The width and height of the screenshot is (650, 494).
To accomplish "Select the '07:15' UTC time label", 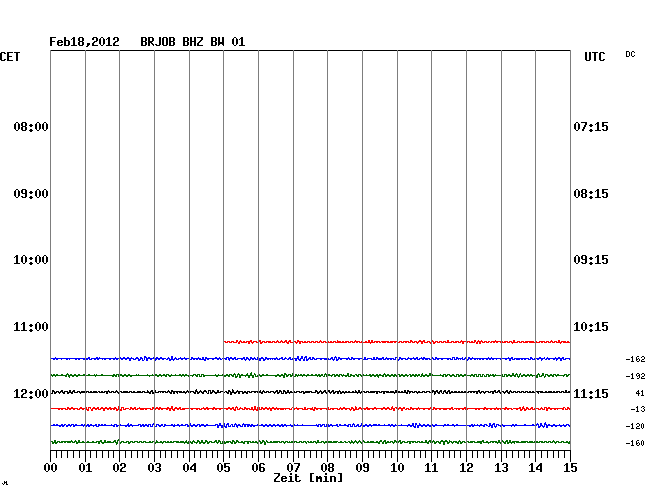I will click(591, 127).
